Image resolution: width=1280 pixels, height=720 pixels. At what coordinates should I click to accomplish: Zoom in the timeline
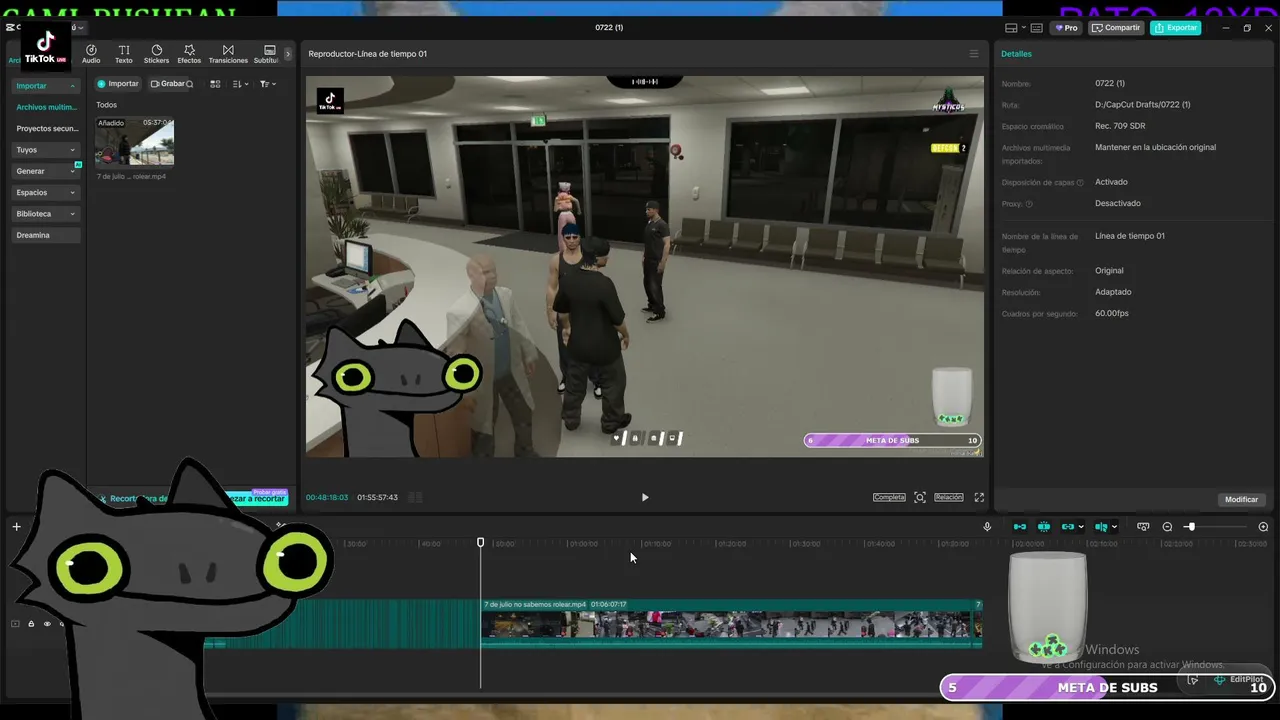pyautogui.click(x=1263, y=527)
